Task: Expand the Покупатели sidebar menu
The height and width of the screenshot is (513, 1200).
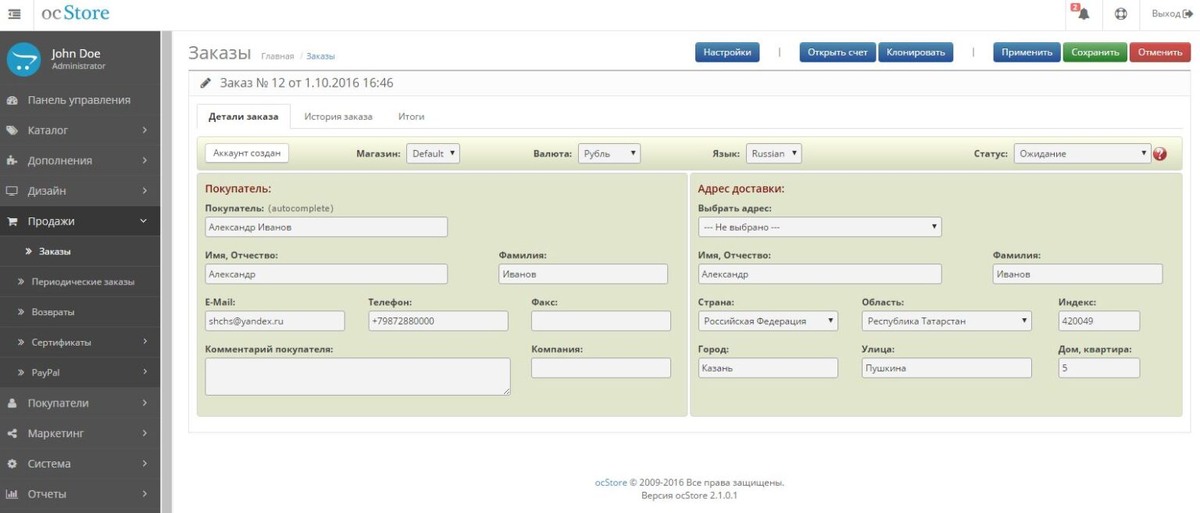Action: coord(80,403)
